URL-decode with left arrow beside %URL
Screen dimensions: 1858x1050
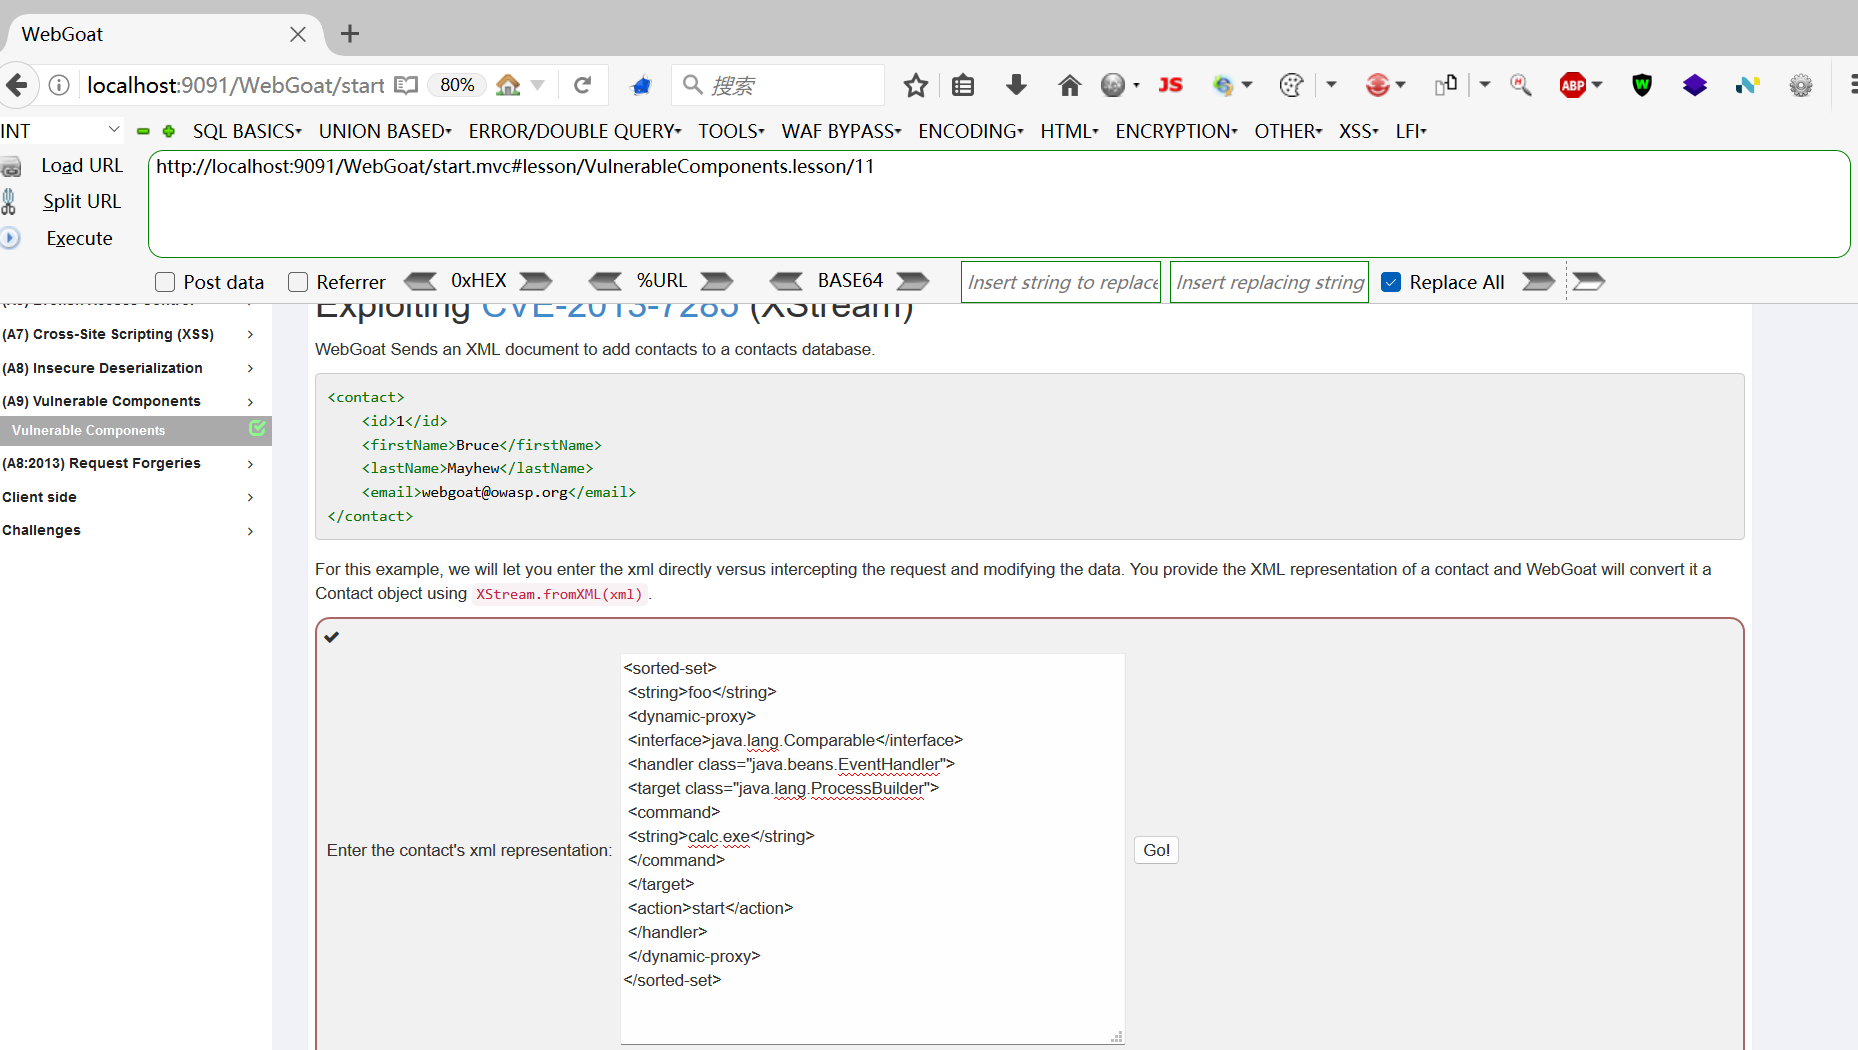605,281
